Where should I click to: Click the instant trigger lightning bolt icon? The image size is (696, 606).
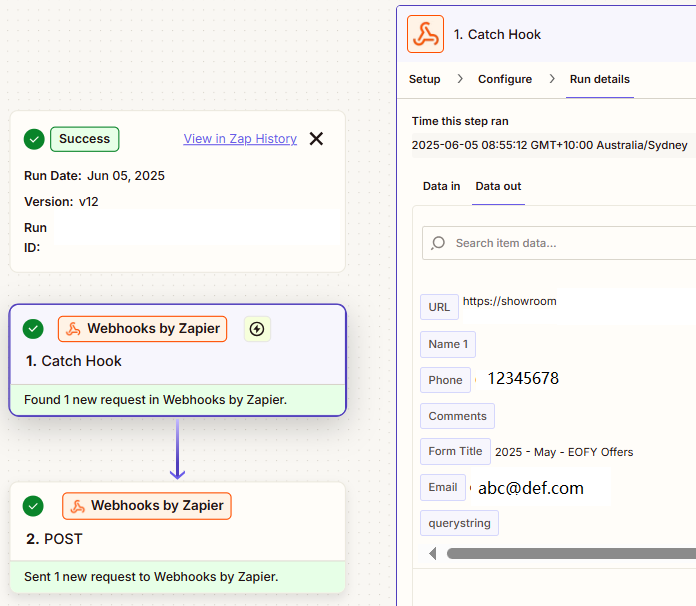(257, 329)
